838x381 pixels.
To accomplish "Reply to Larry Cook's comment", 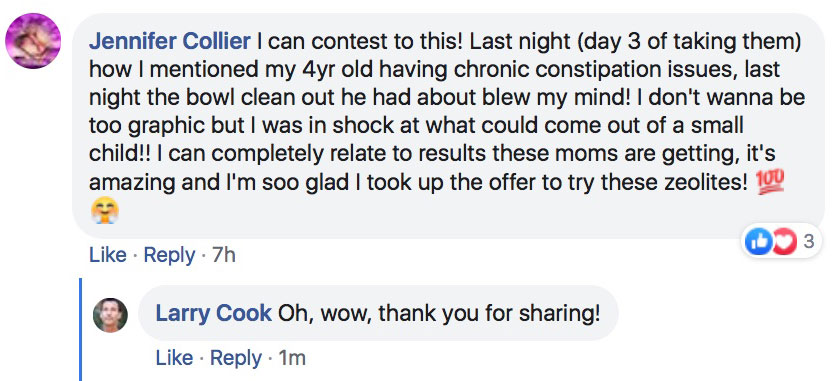I will pyautogui.click(x=236, y=358).
